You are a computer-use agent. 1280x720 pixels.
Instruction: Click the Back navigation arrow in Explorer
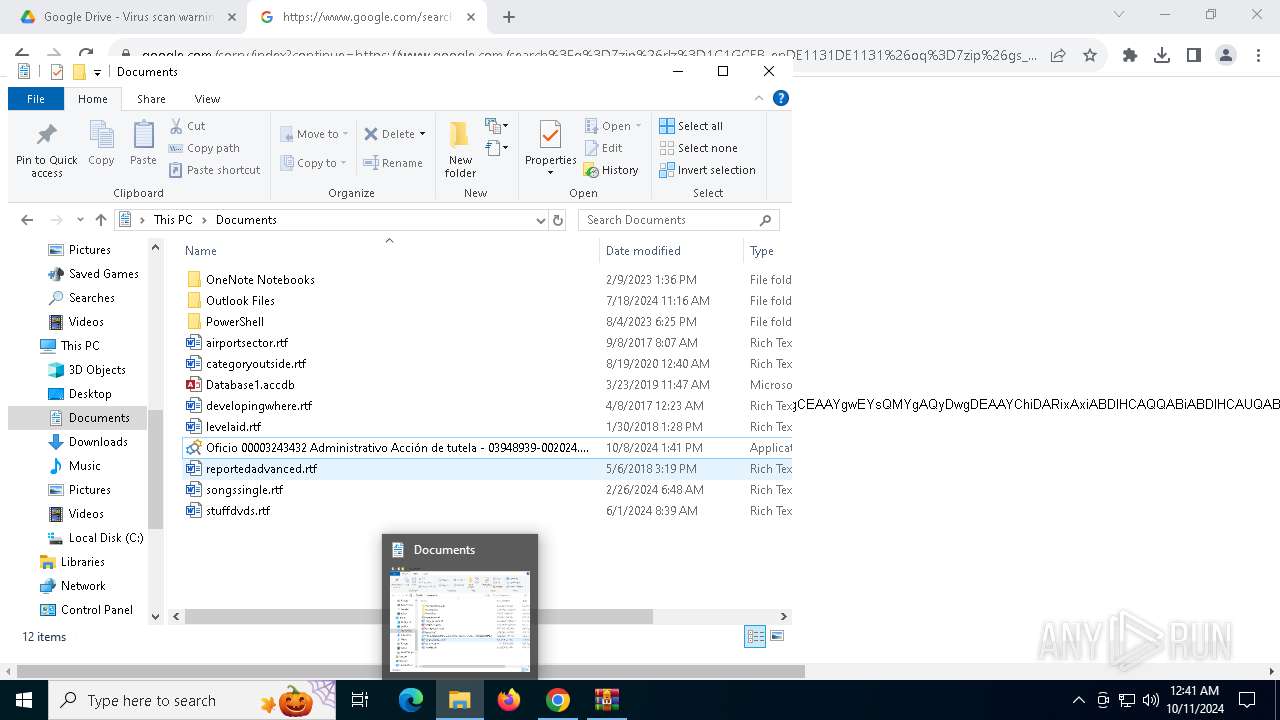coord(27,220)
